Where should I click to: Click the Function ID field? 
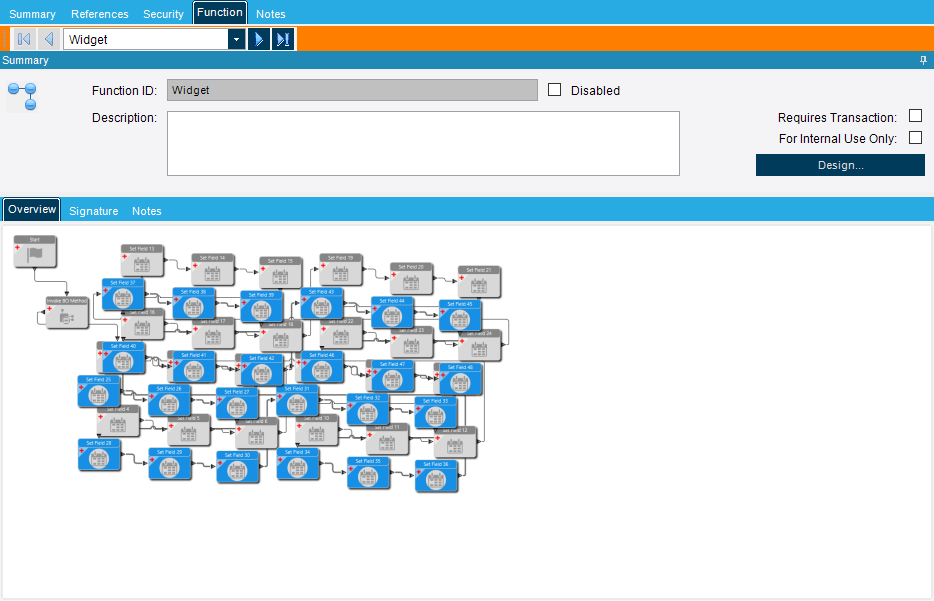pyautogui.click(x=352, y=90)
